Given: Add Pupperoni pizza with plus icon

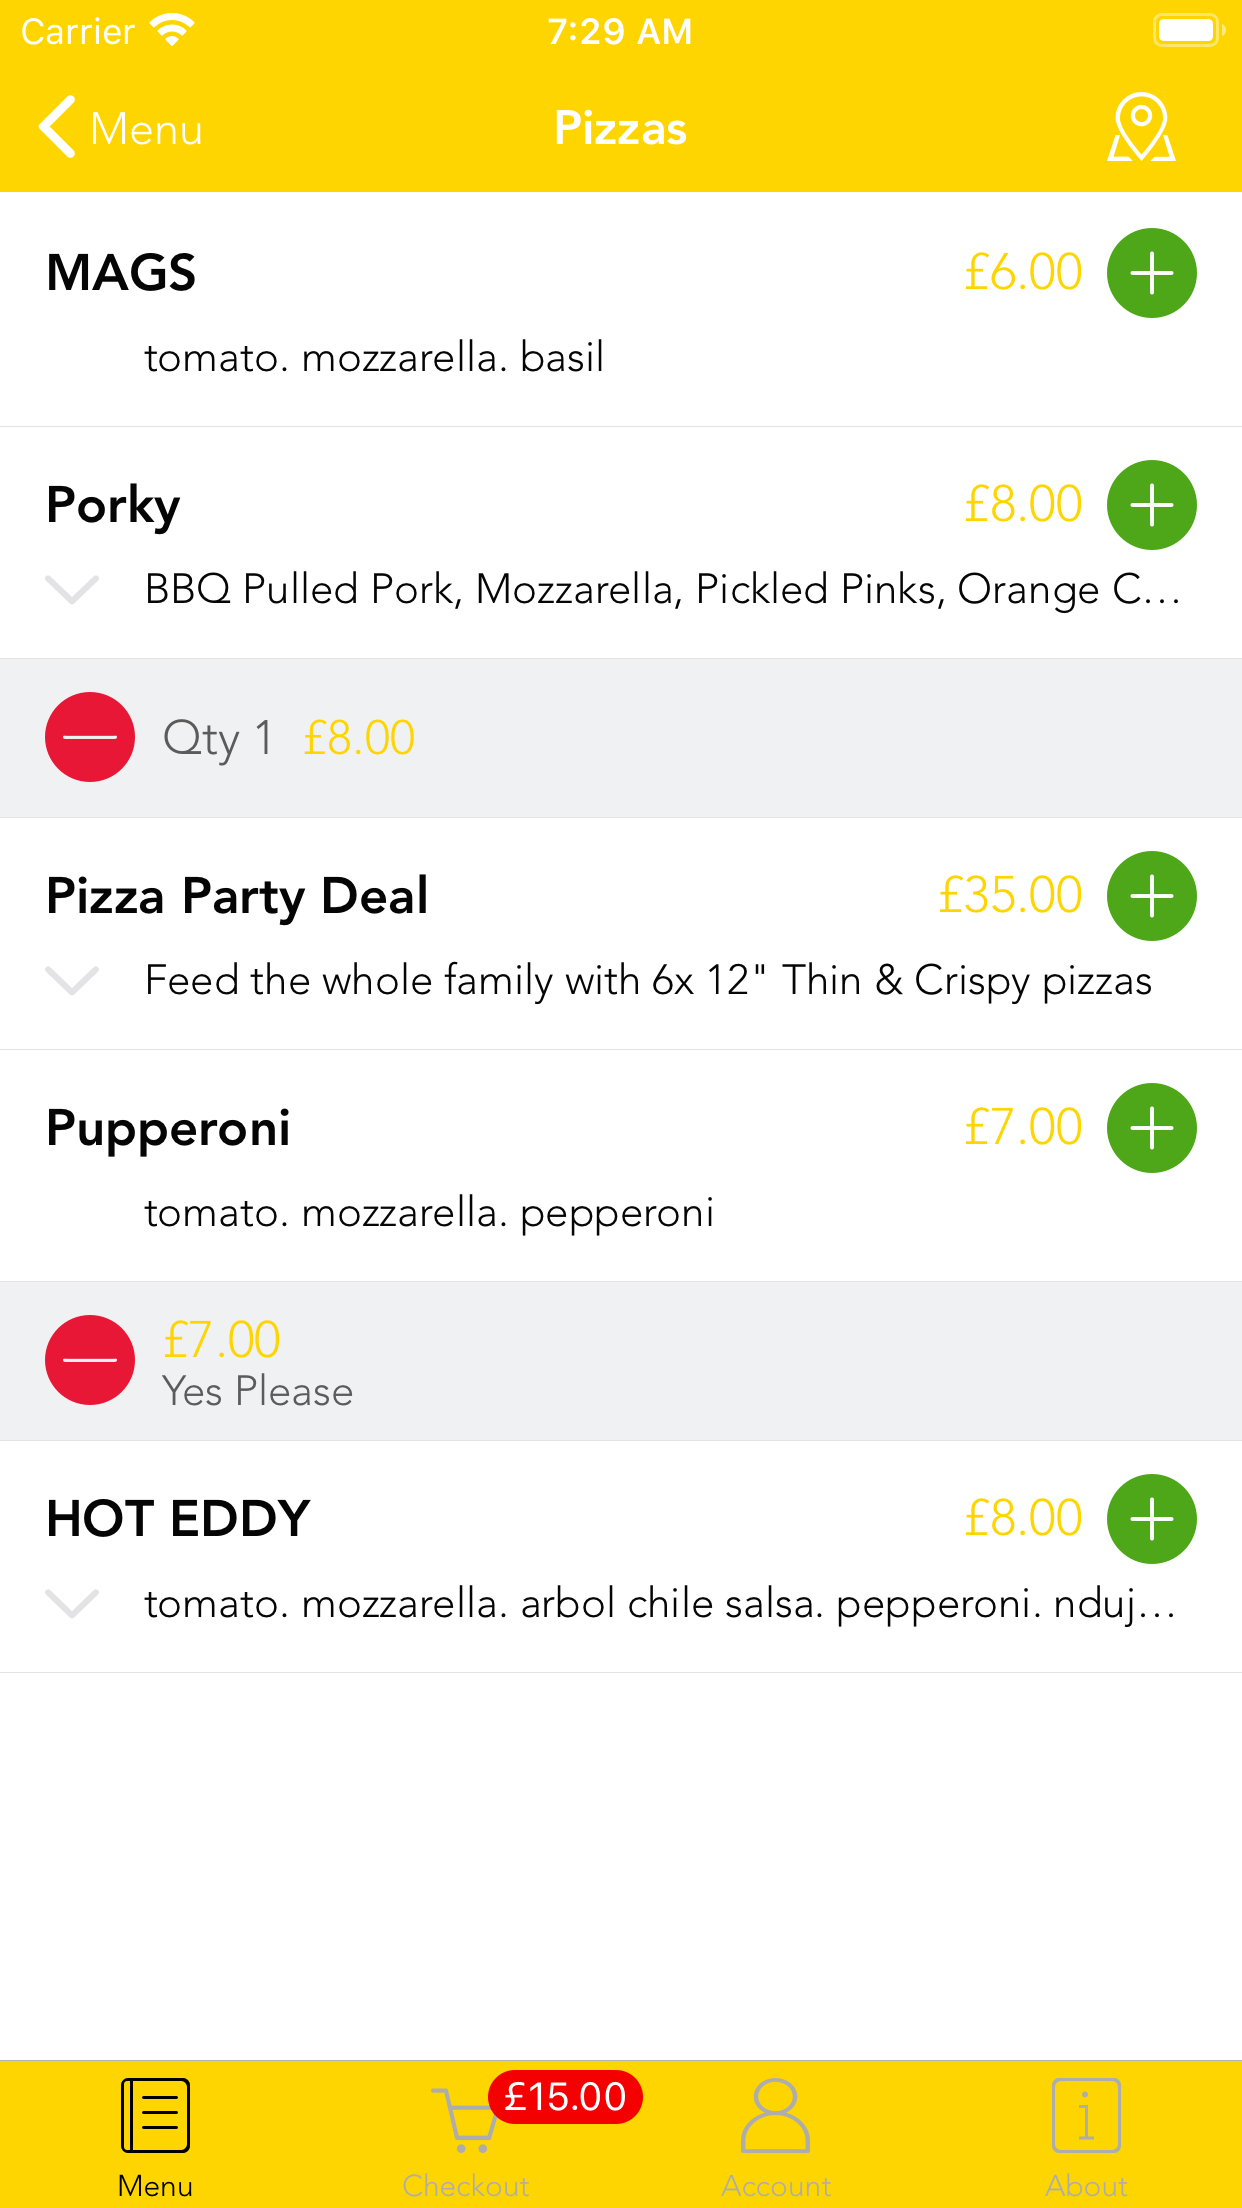Looking at the screenshot, I should click(x=1151, y=1128).
